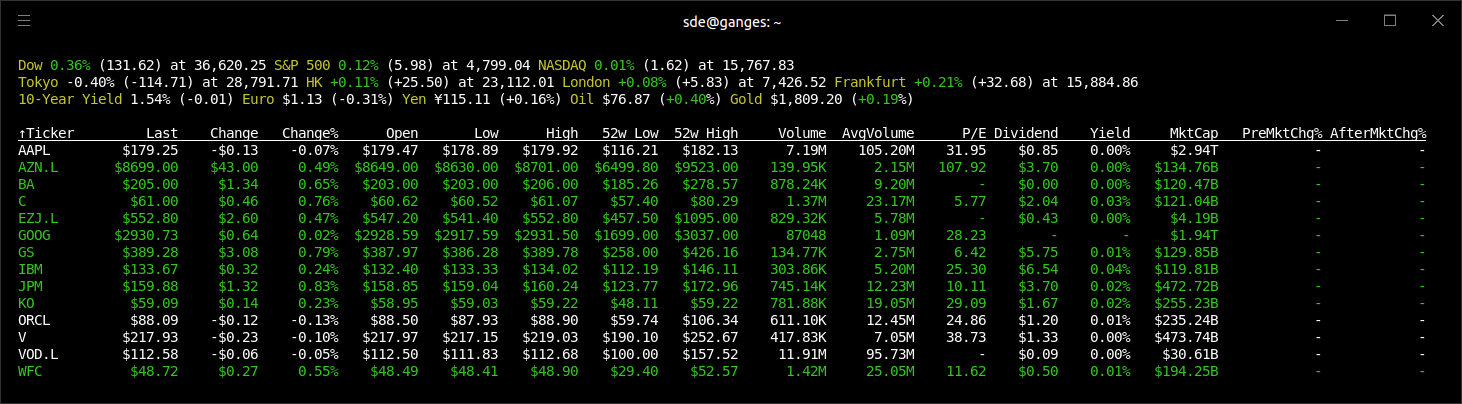1462x404 pixels.
Task: Open the terminal hamburger menu
Action: click(24, 21)
